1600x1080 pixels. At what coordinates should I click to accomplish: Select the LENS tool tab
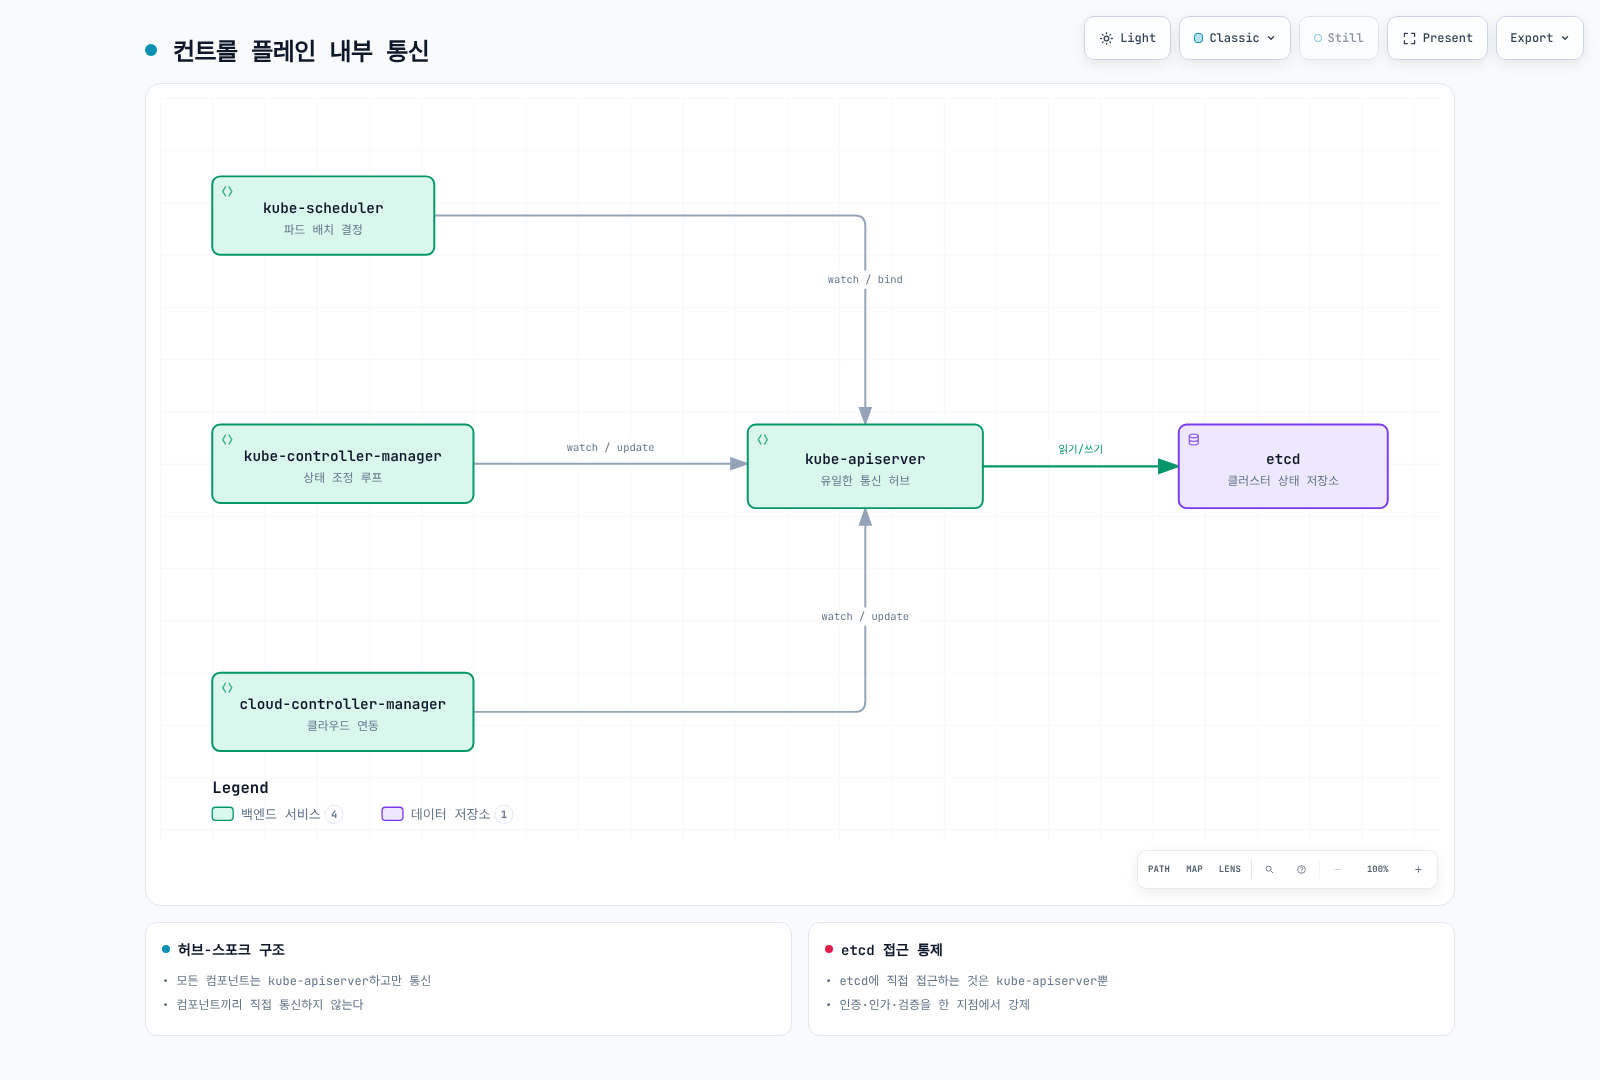click(x=1230, y=869)
